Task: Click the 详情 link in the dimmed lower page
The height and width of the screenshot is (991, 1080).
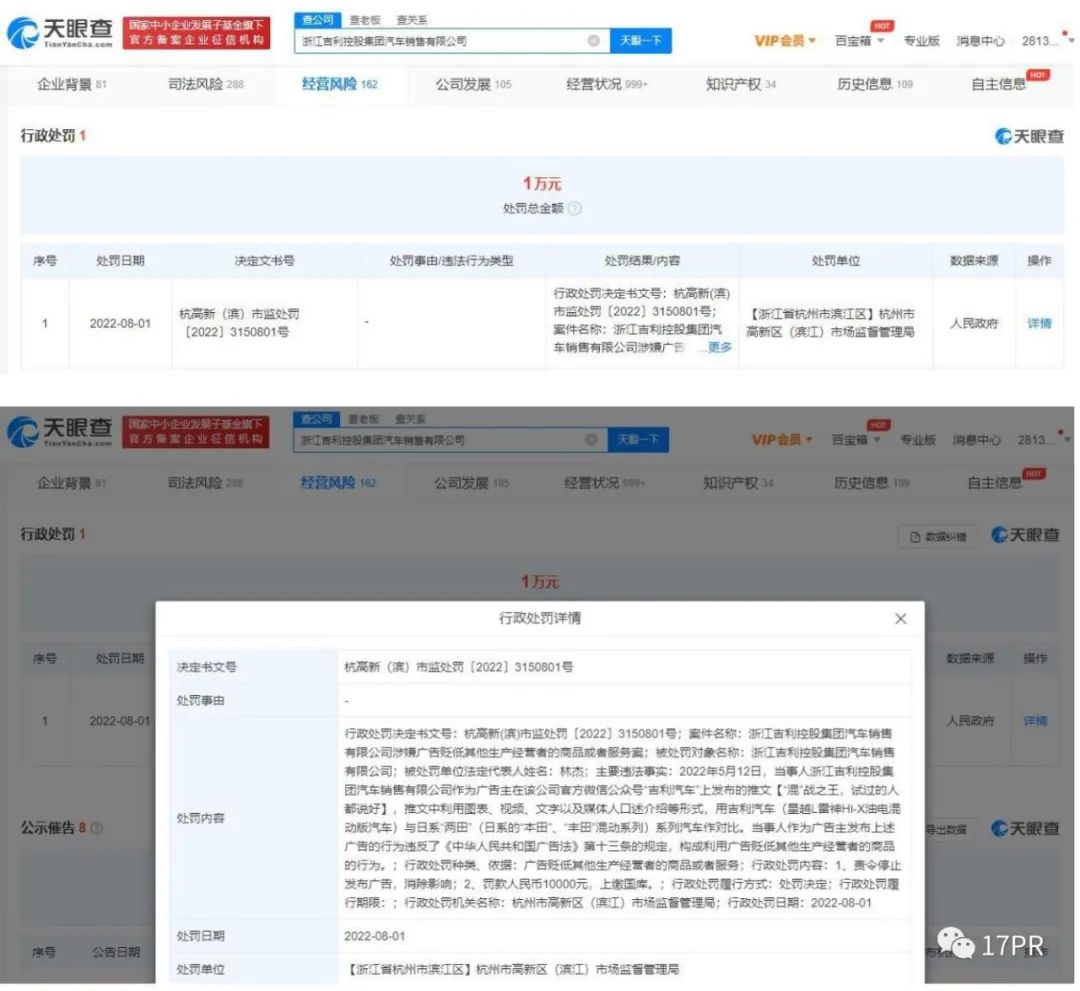Action: (x=1035, y=720)
